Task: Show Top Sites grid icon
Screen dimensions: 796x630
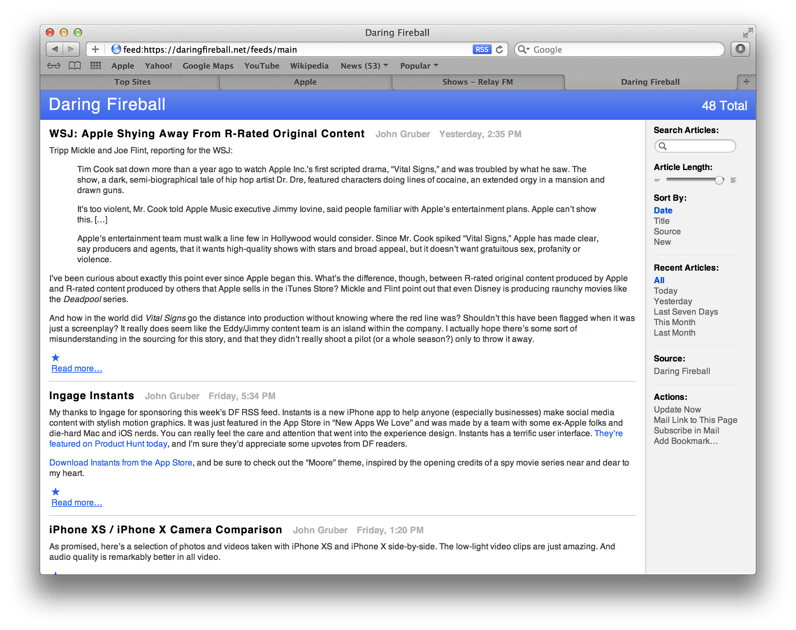Action: click(95, 65)
